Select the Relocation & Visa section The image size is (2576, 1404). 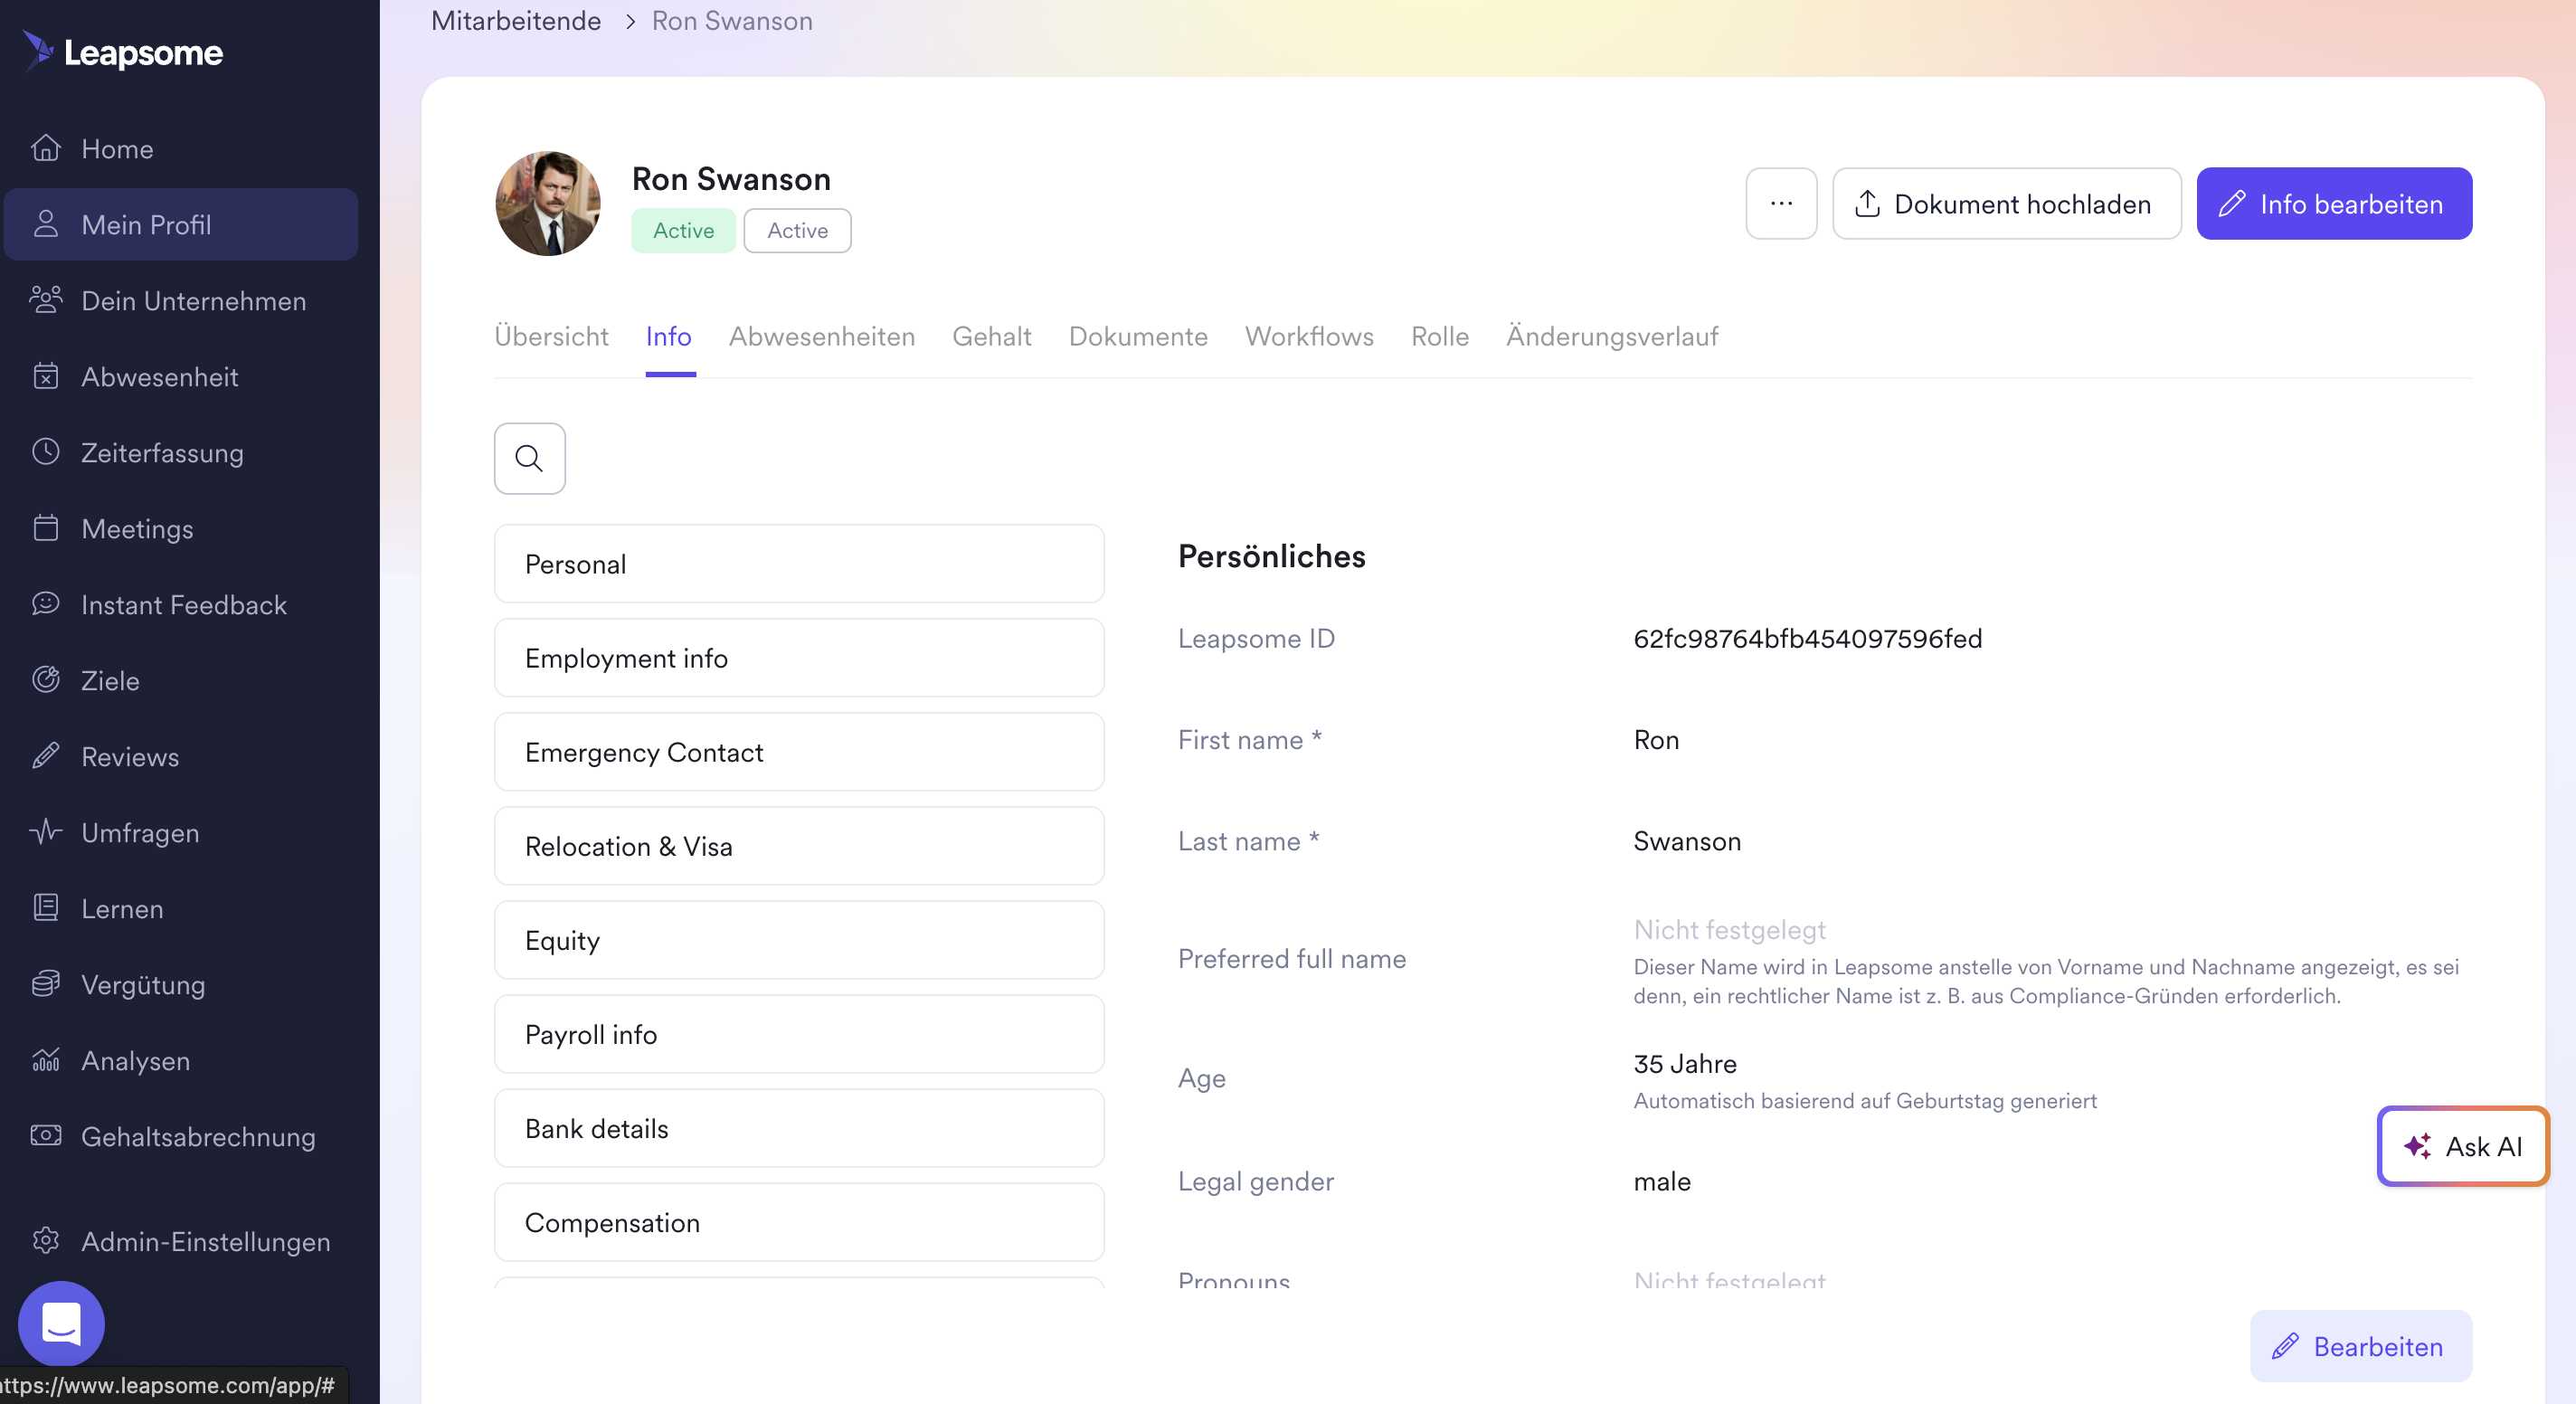pos(798,846)
